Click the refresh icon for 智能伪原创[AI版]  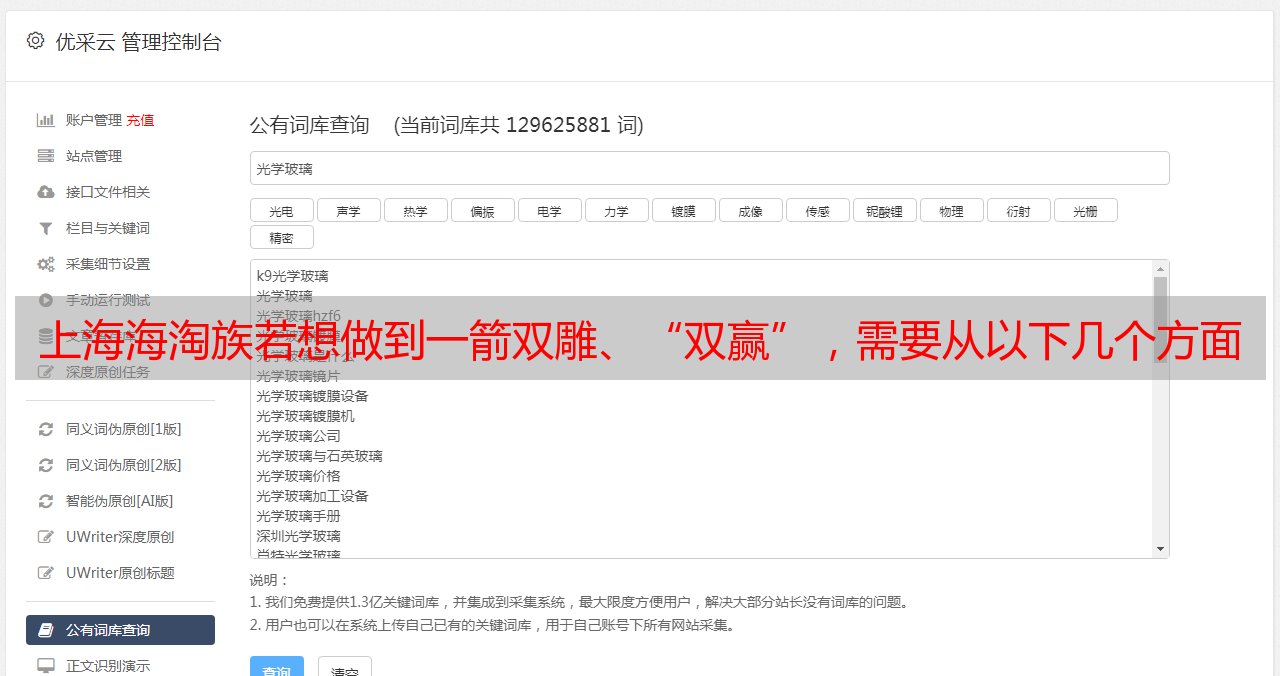46,501
